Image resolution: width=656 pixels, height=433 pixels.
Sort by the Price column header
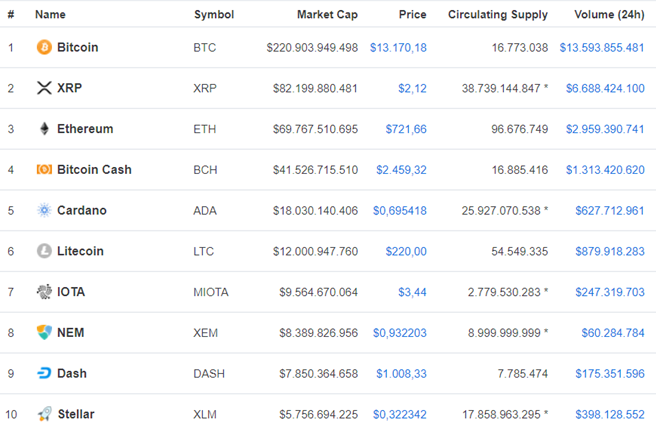413,15
